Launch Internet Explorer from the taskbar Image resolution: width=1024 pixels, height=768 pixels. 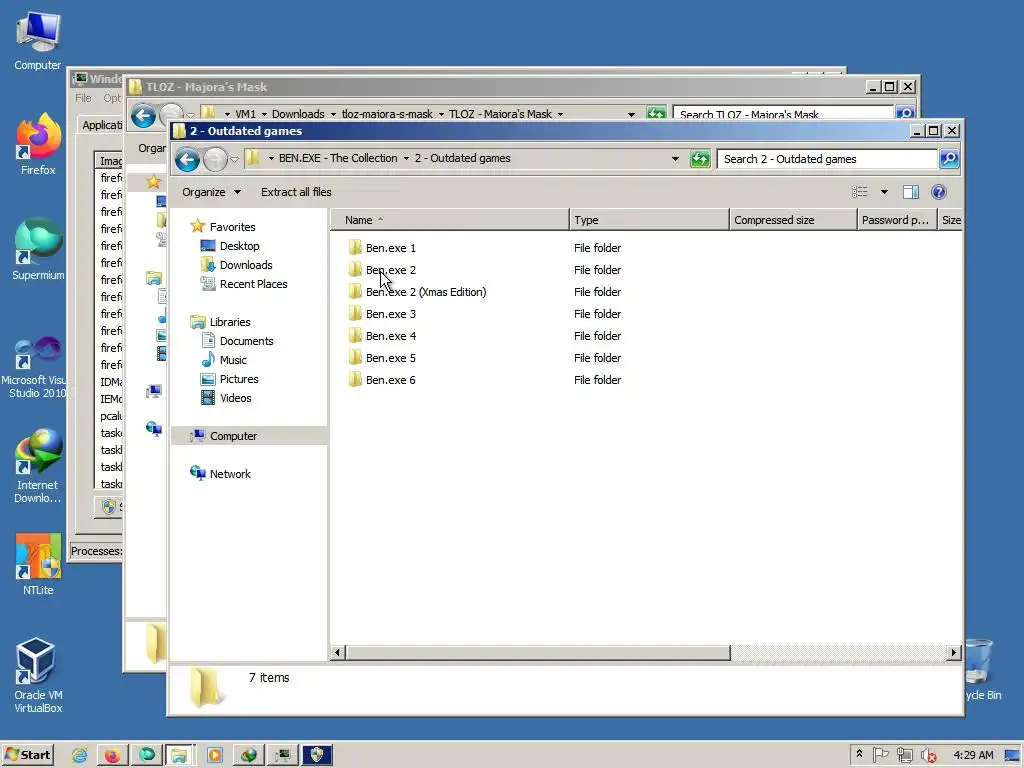[x=80, y=755]
